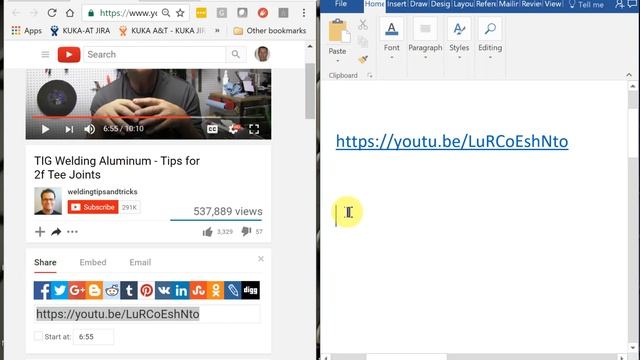Image resolution: width=640 pixels, height=360 pixels.
Task: Open the Apps shortcut in bookmarks bar
Action: [x=27, y=31]
